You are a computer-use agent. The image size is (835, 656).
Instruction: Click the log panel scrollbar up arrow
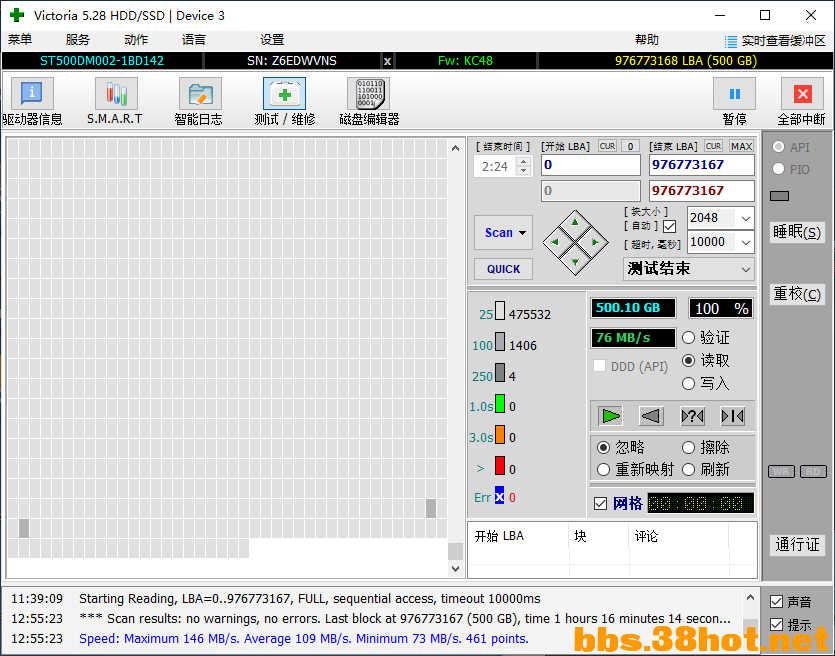pos(750,597)
